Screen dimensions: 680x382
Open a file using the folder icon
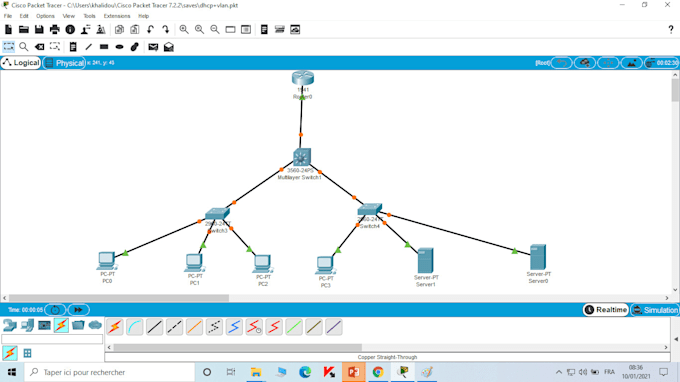click(x=24, y=29)
